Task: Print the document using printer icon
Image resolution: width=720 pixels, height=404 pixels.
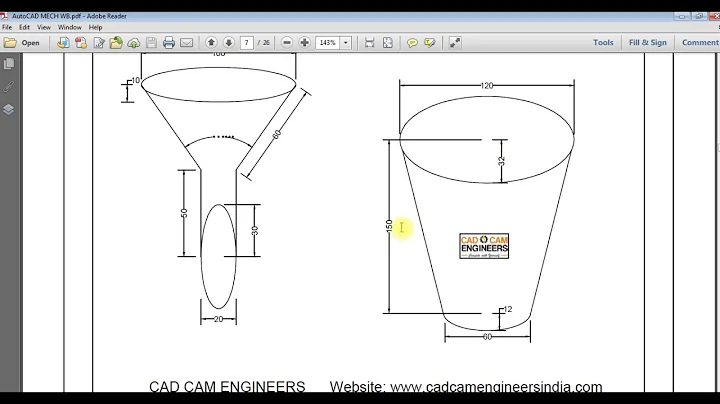Action: (169, 43)
